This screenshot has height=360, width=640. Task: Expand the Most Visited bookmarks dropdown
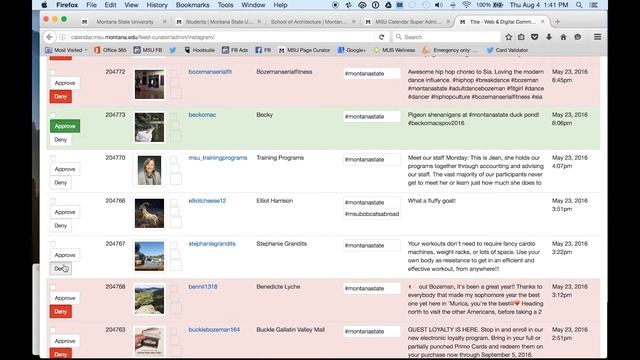(x=66, y=50)
